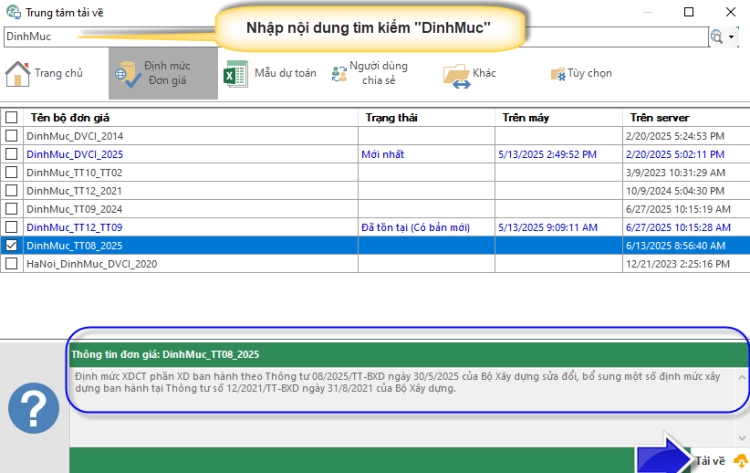750x473 pixels.
Task: Click server date 10/9/2024 5:04:30 PM
Action: click(675, 191)
